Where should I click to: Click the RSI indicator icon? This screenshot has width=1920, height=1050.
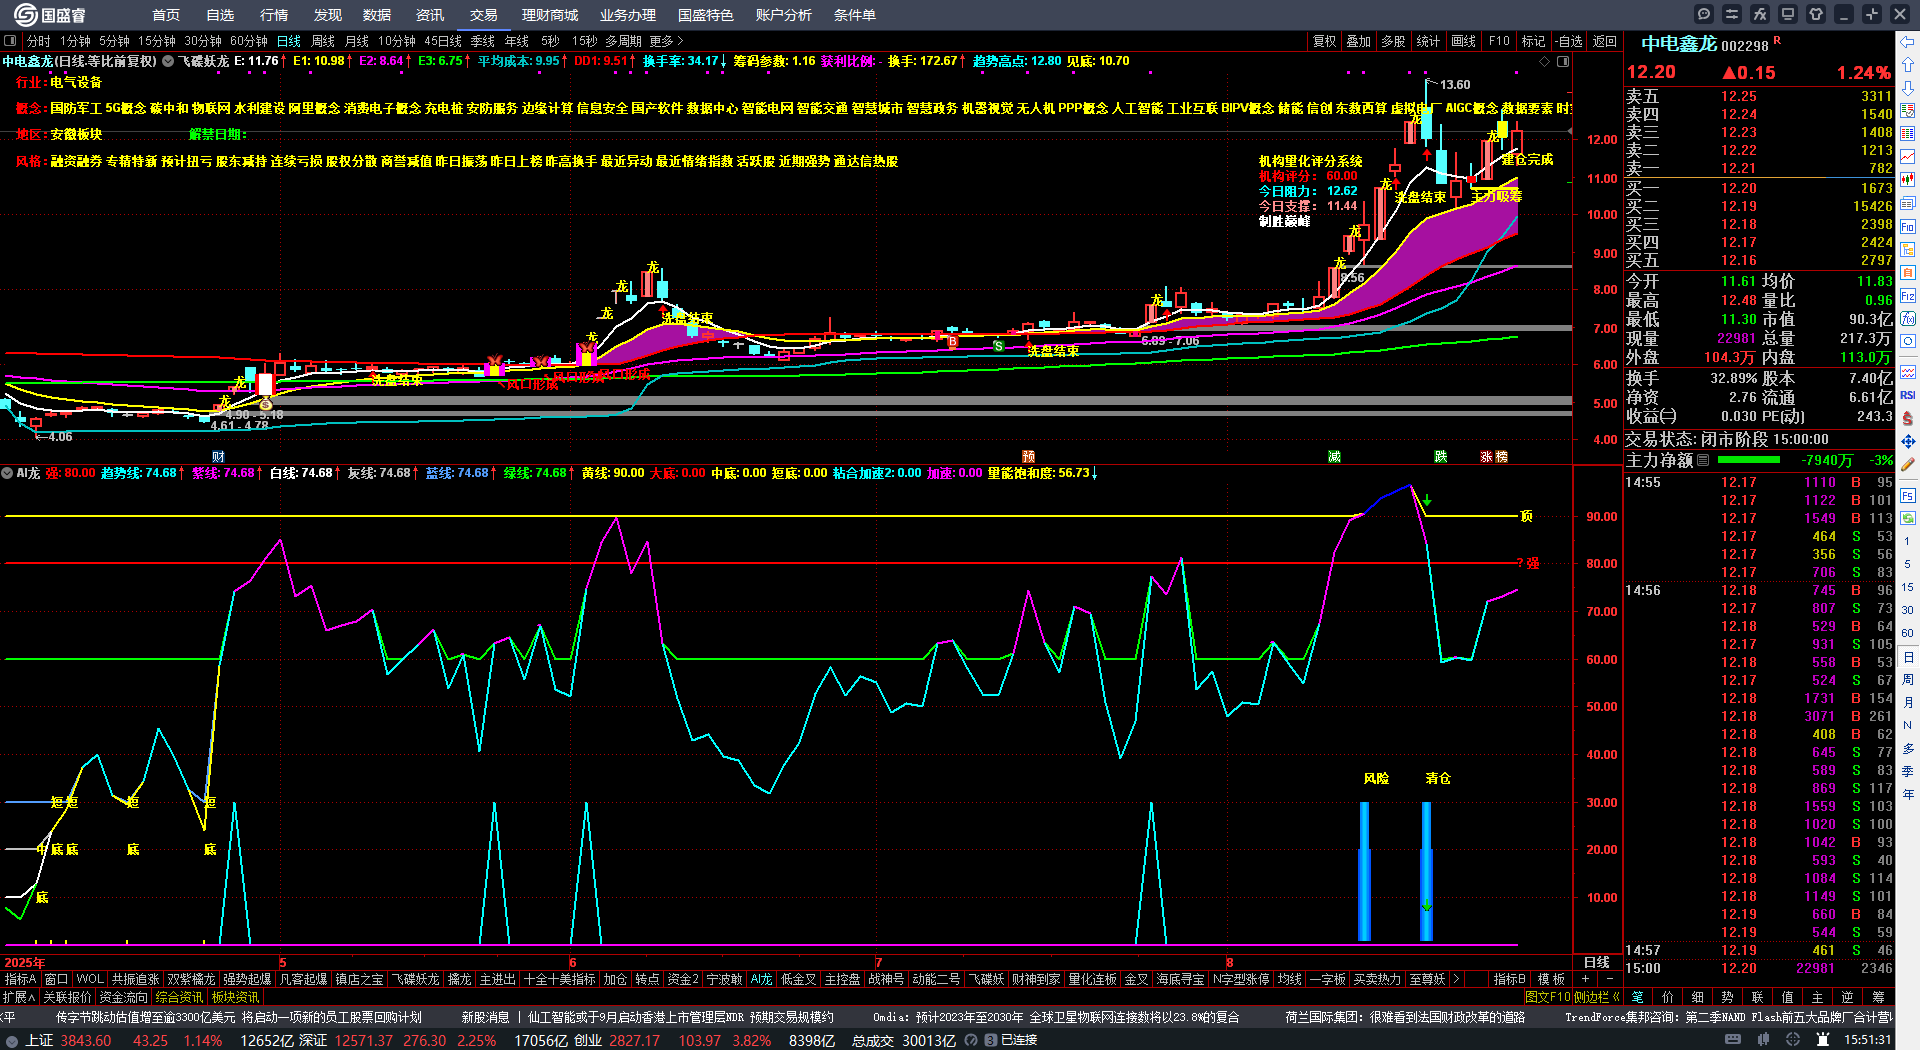pos(1908,395)
